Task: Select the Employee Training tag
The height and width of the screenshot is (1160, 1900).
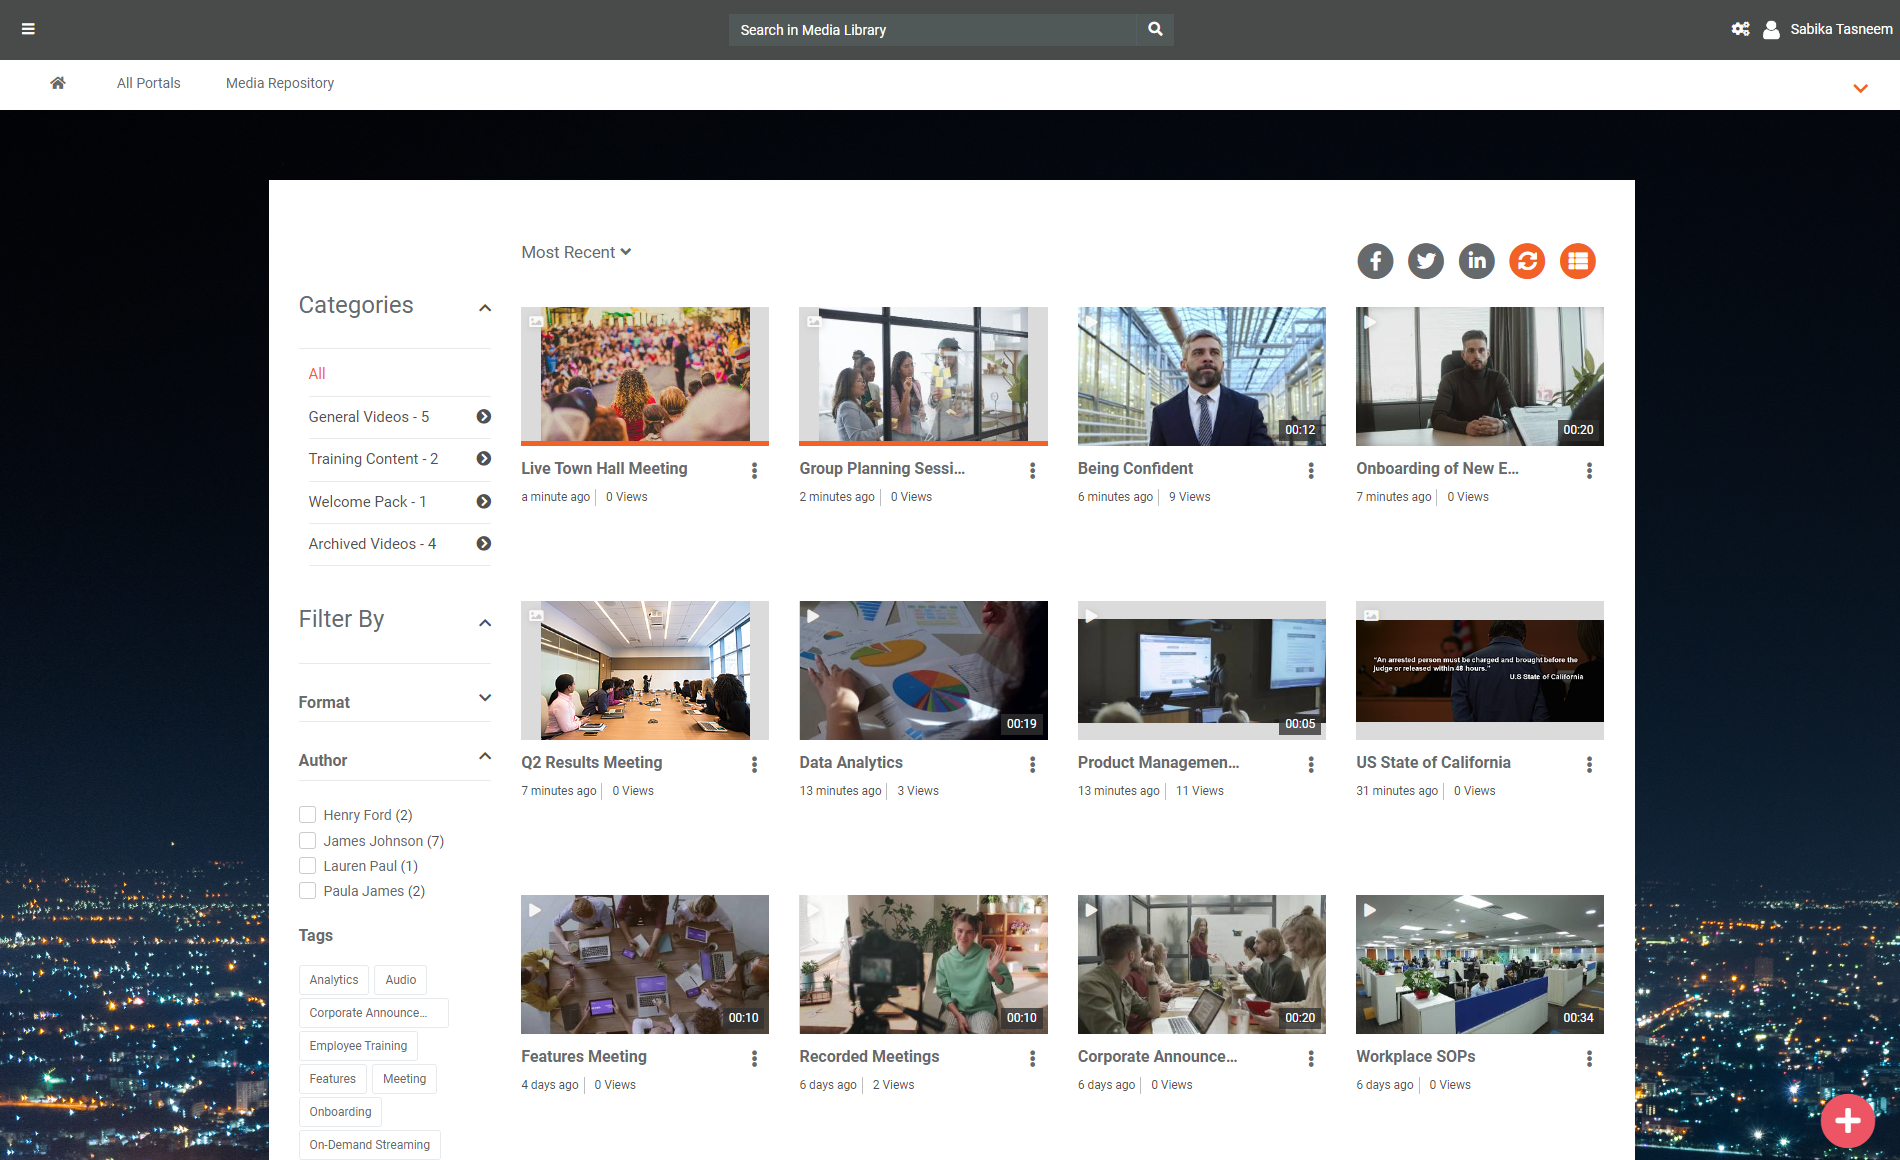Action: coord(358,1046)
